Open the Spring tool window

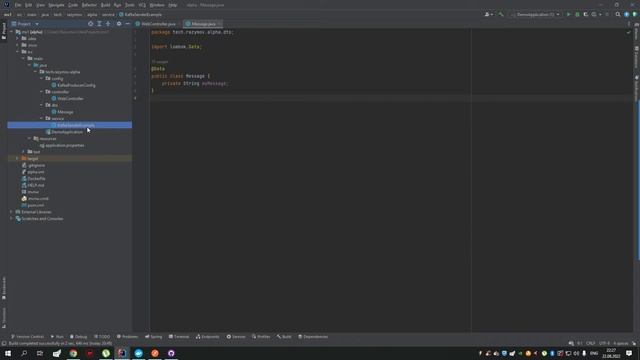[x=153, y=337]
